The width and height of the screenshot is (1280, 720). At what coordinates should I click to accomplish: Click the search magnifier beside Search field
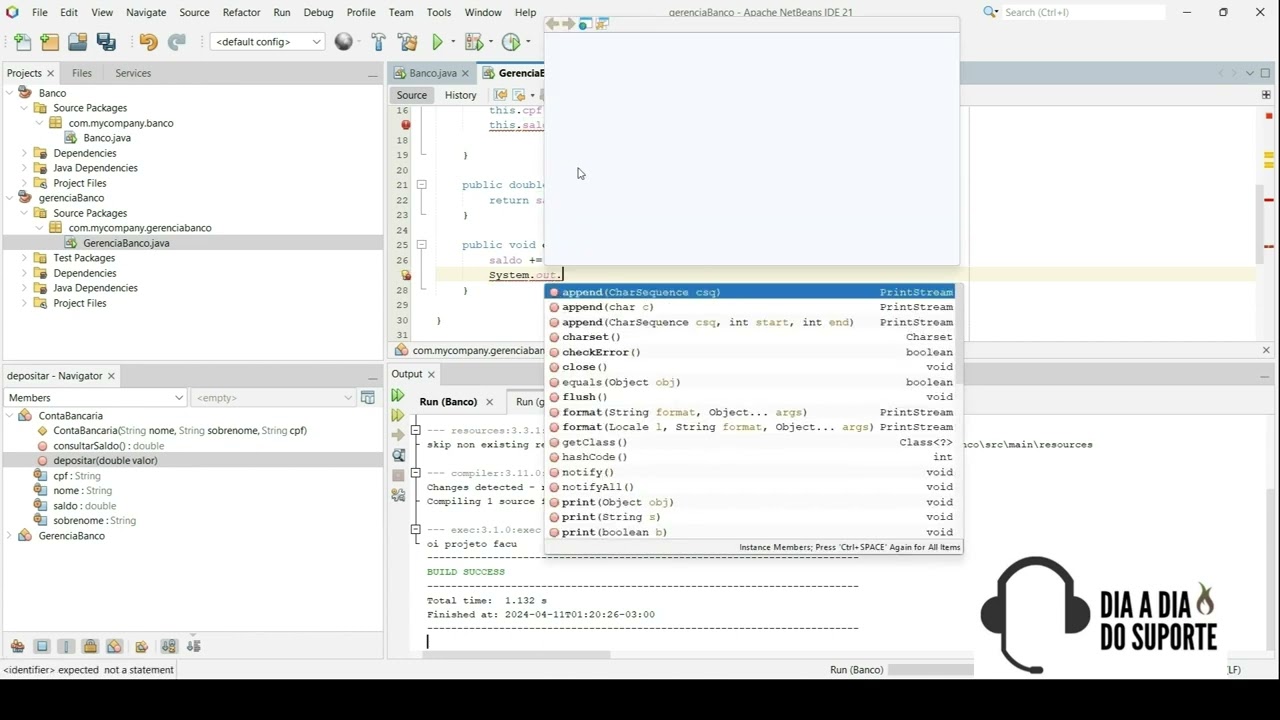[x=990, y=12]
